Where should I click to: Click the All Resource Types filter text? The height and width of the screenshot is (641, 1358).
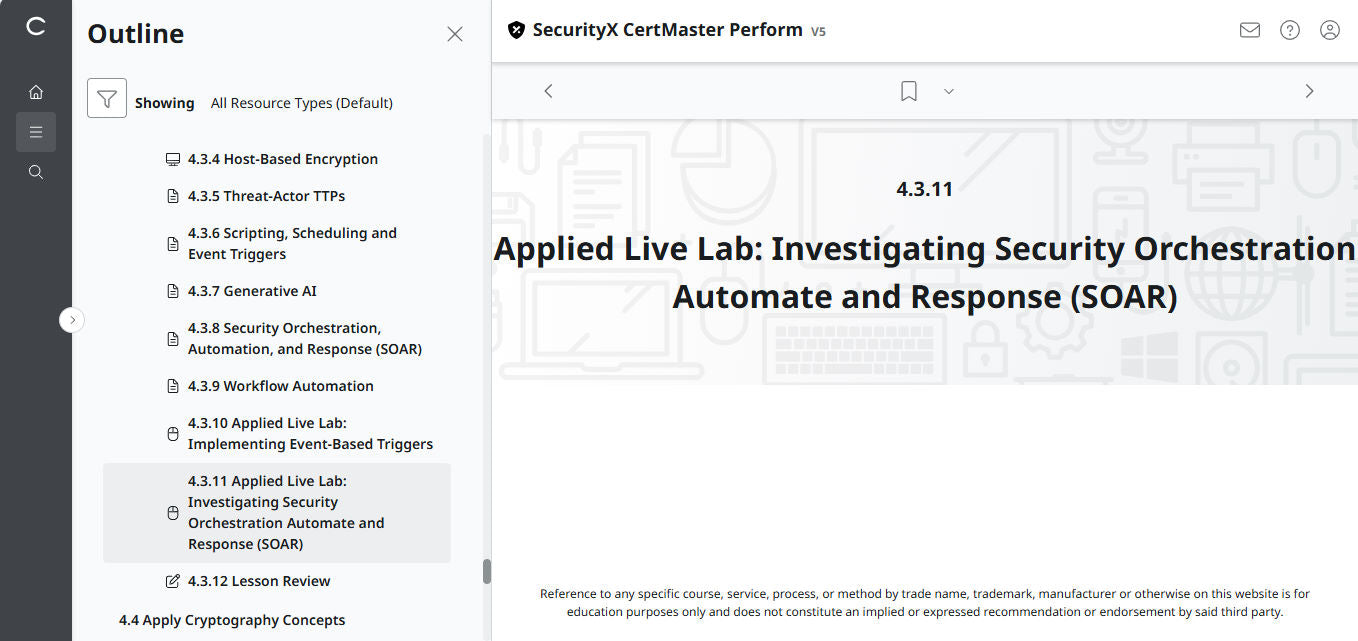coord(302,102)
